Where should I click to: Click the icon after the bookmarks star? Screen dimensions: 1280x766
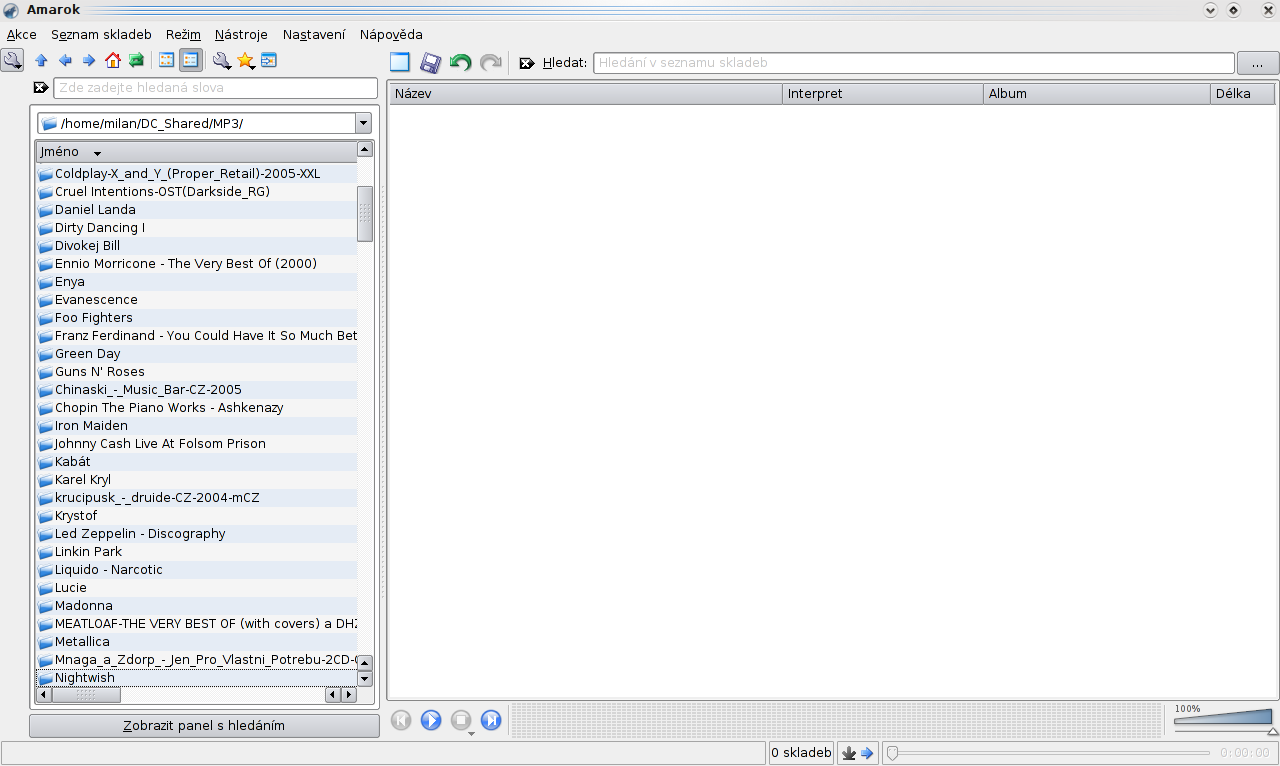(x=269, y=61)
